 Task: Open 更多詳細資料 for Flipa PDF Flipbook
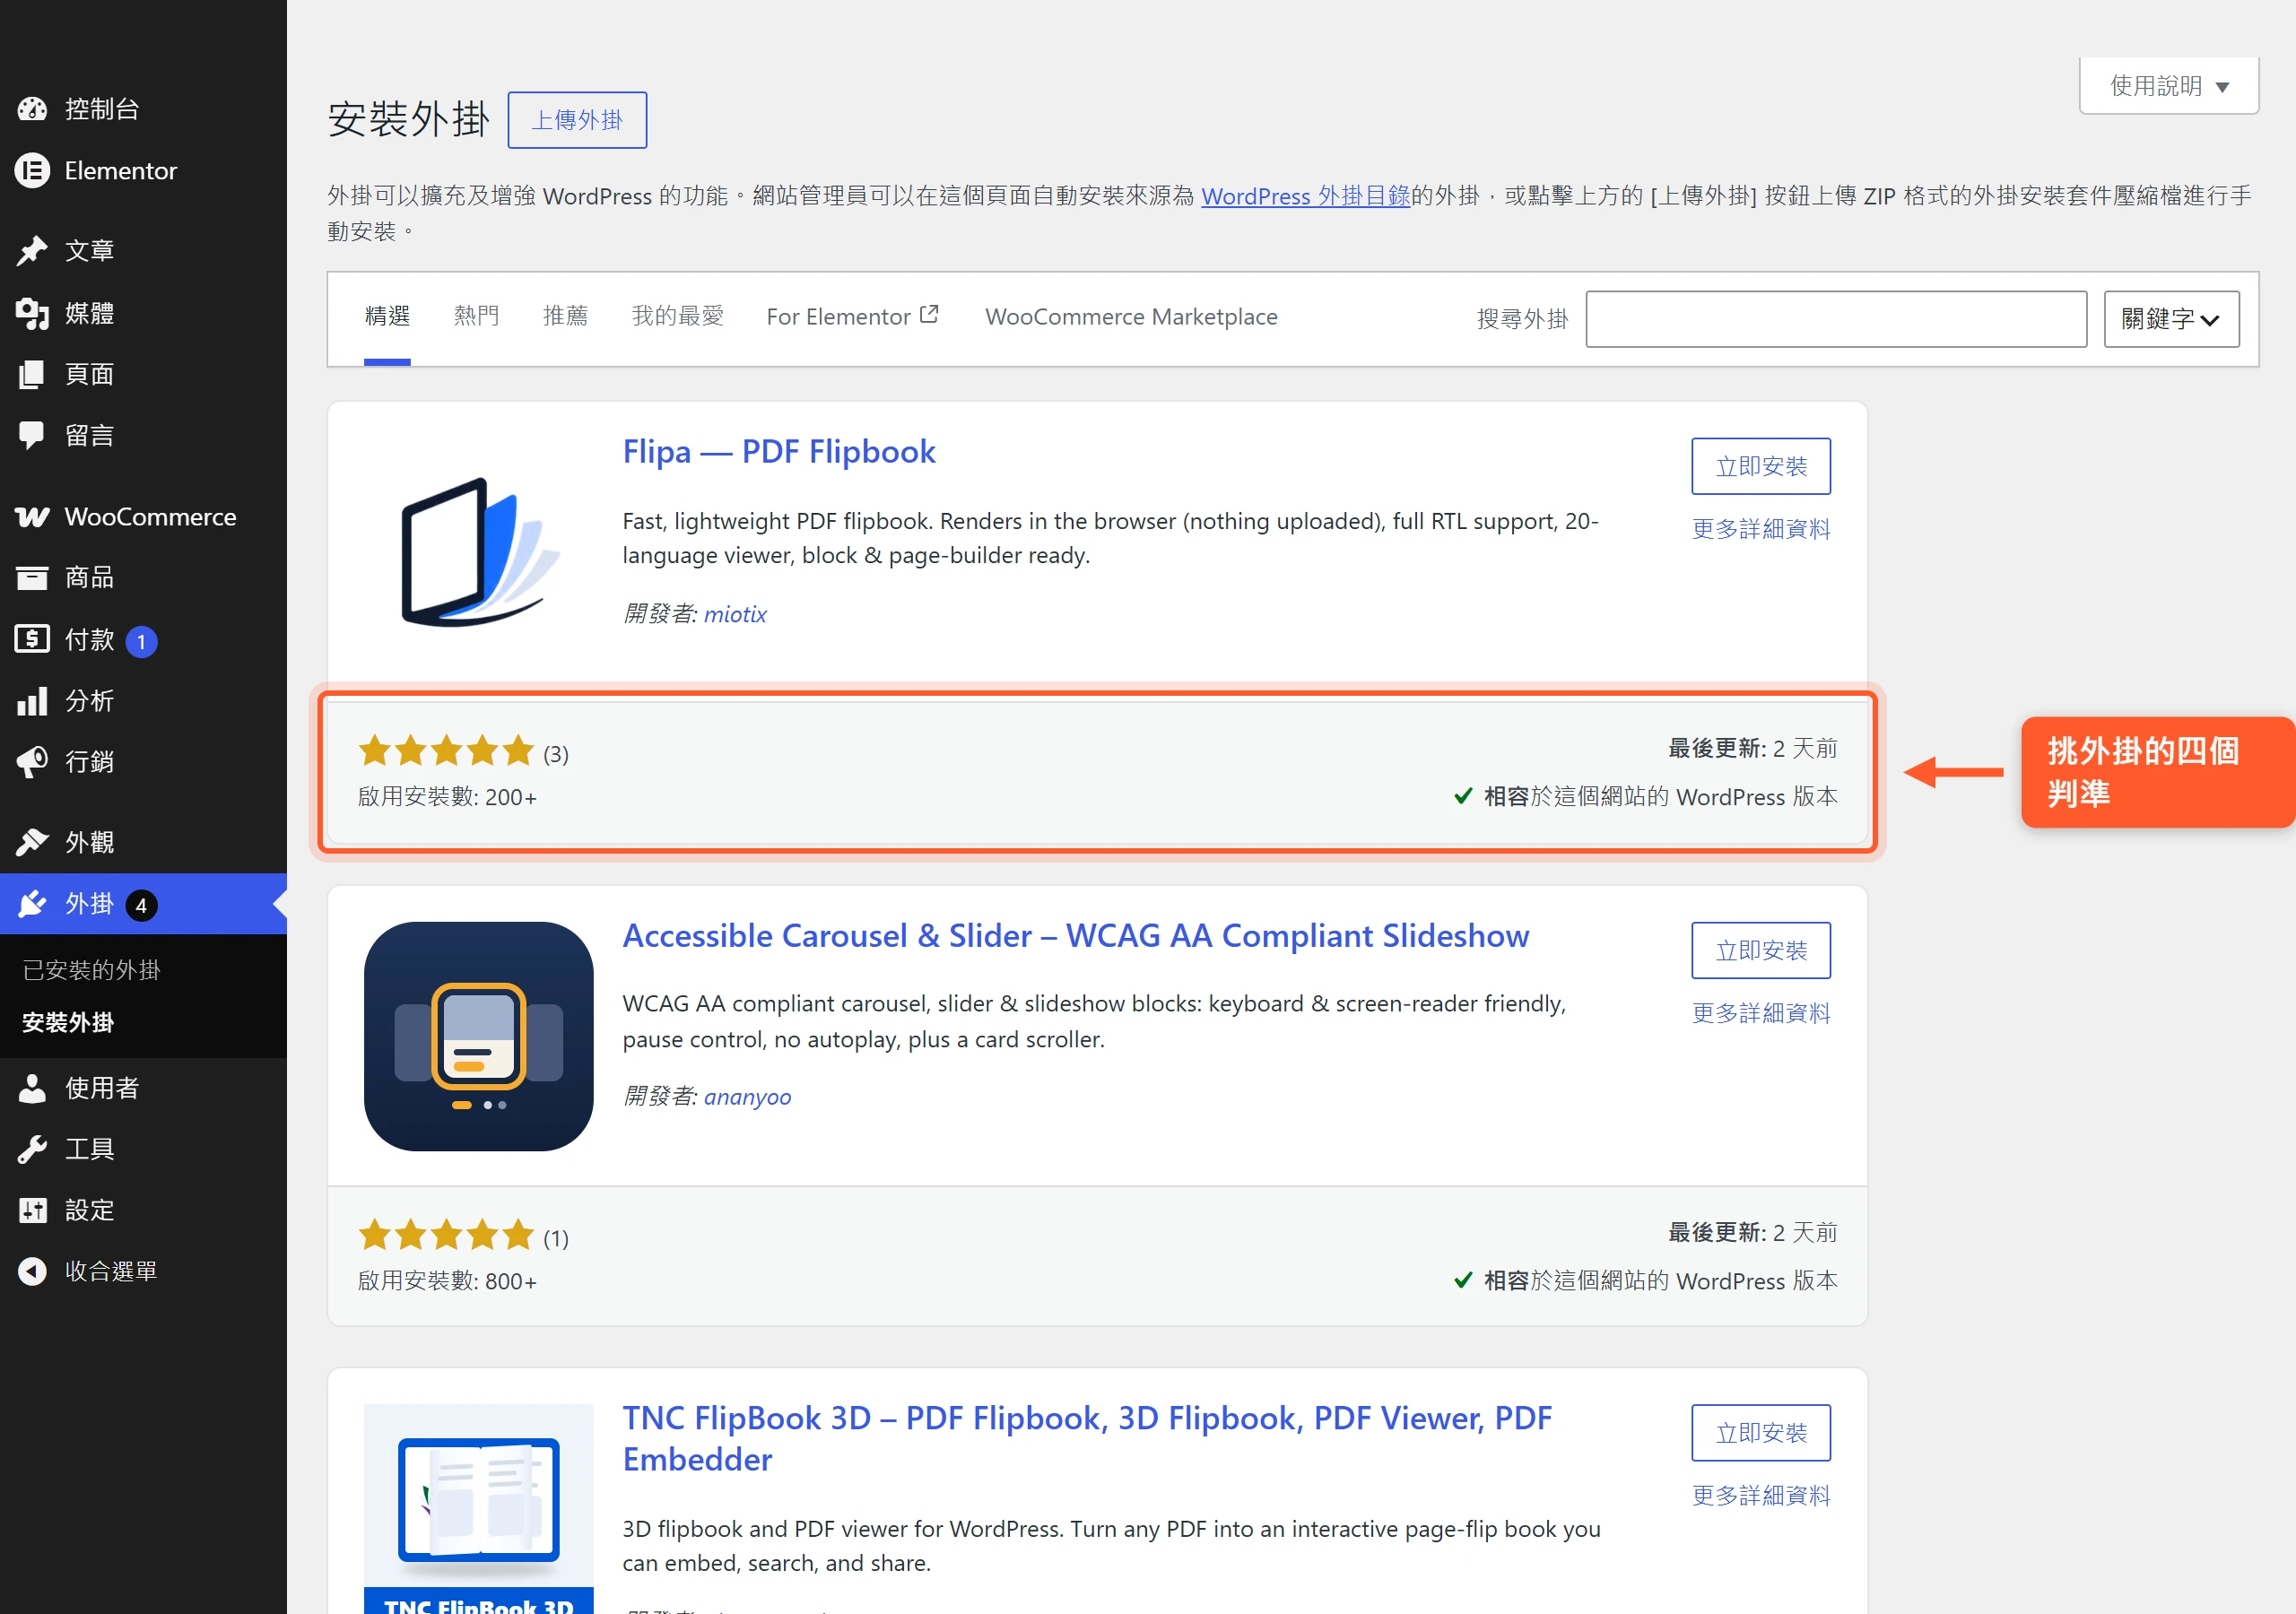pyautogui.click(x=1760, y=529)
